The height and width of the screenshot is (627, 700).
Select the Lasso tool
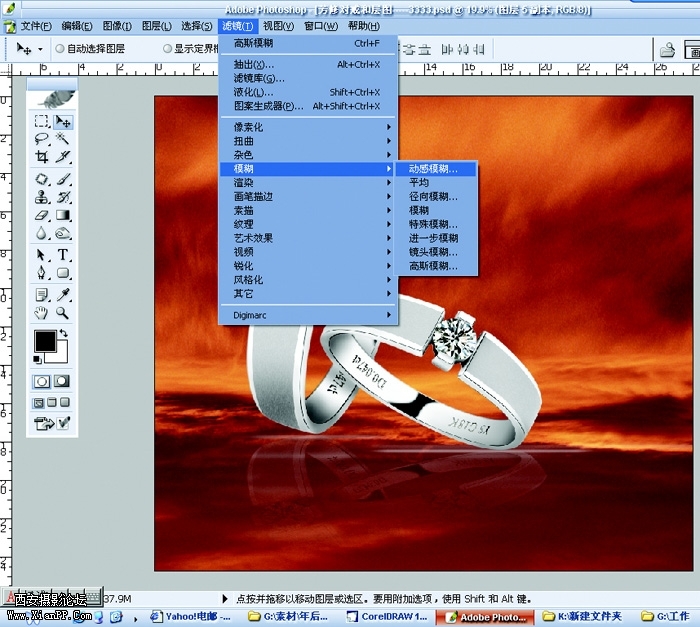(42, 139)
